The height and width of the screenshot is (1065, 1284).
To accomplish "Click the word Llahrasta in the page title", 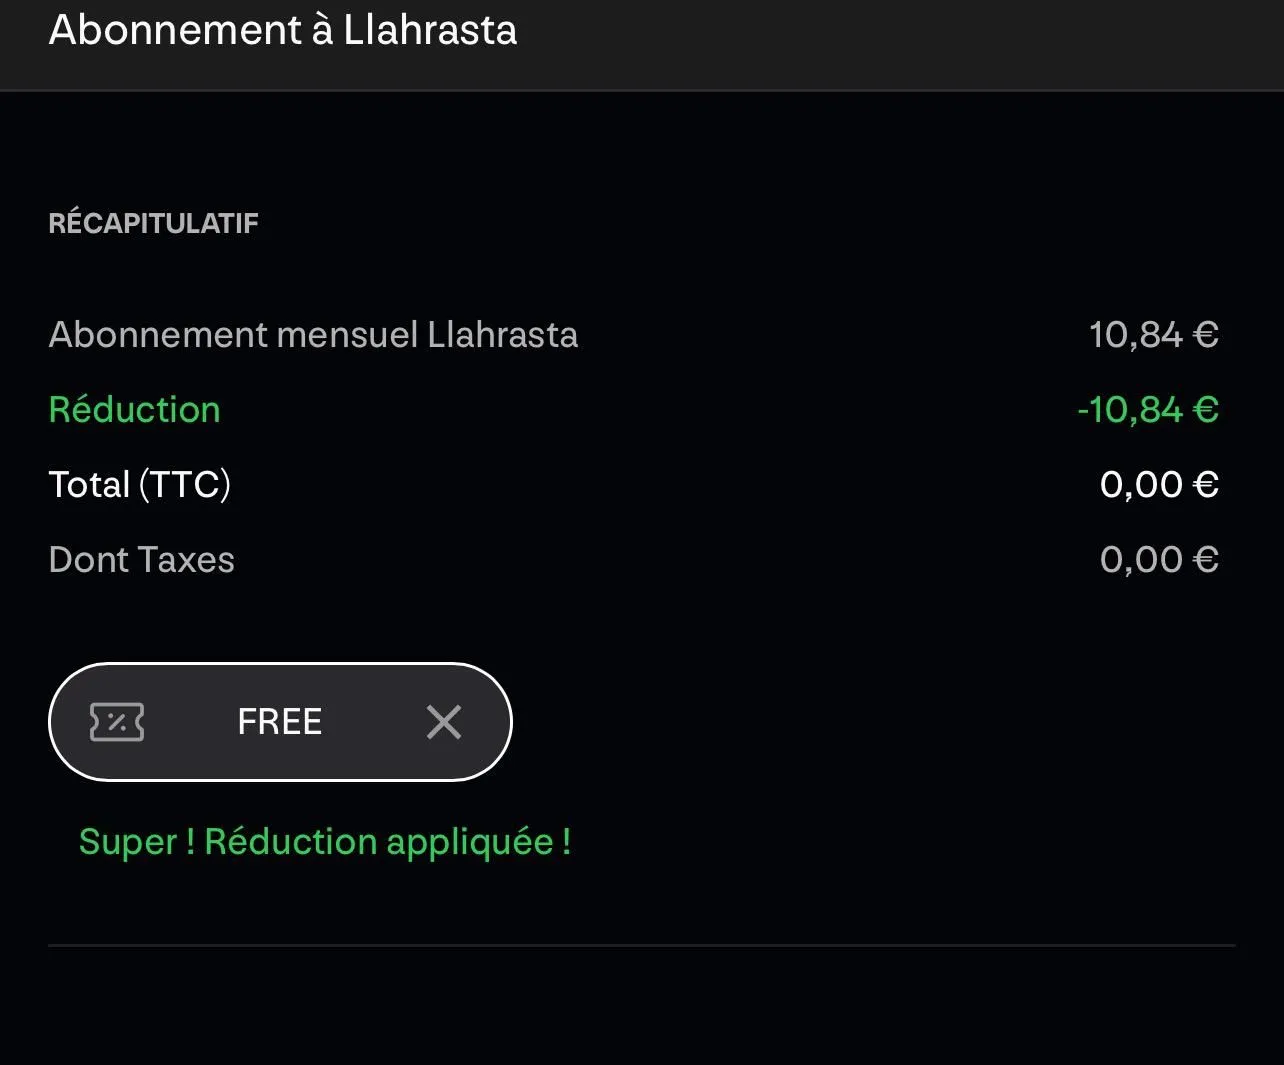I will pyautogui.click(x=430, y=30).
